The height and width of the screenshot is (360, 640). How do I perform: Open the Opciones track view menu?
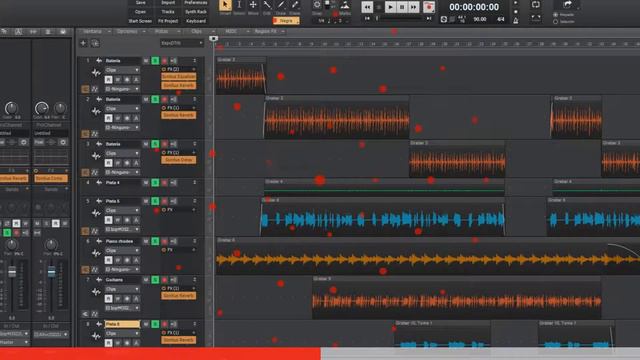[x=130, y=31]
